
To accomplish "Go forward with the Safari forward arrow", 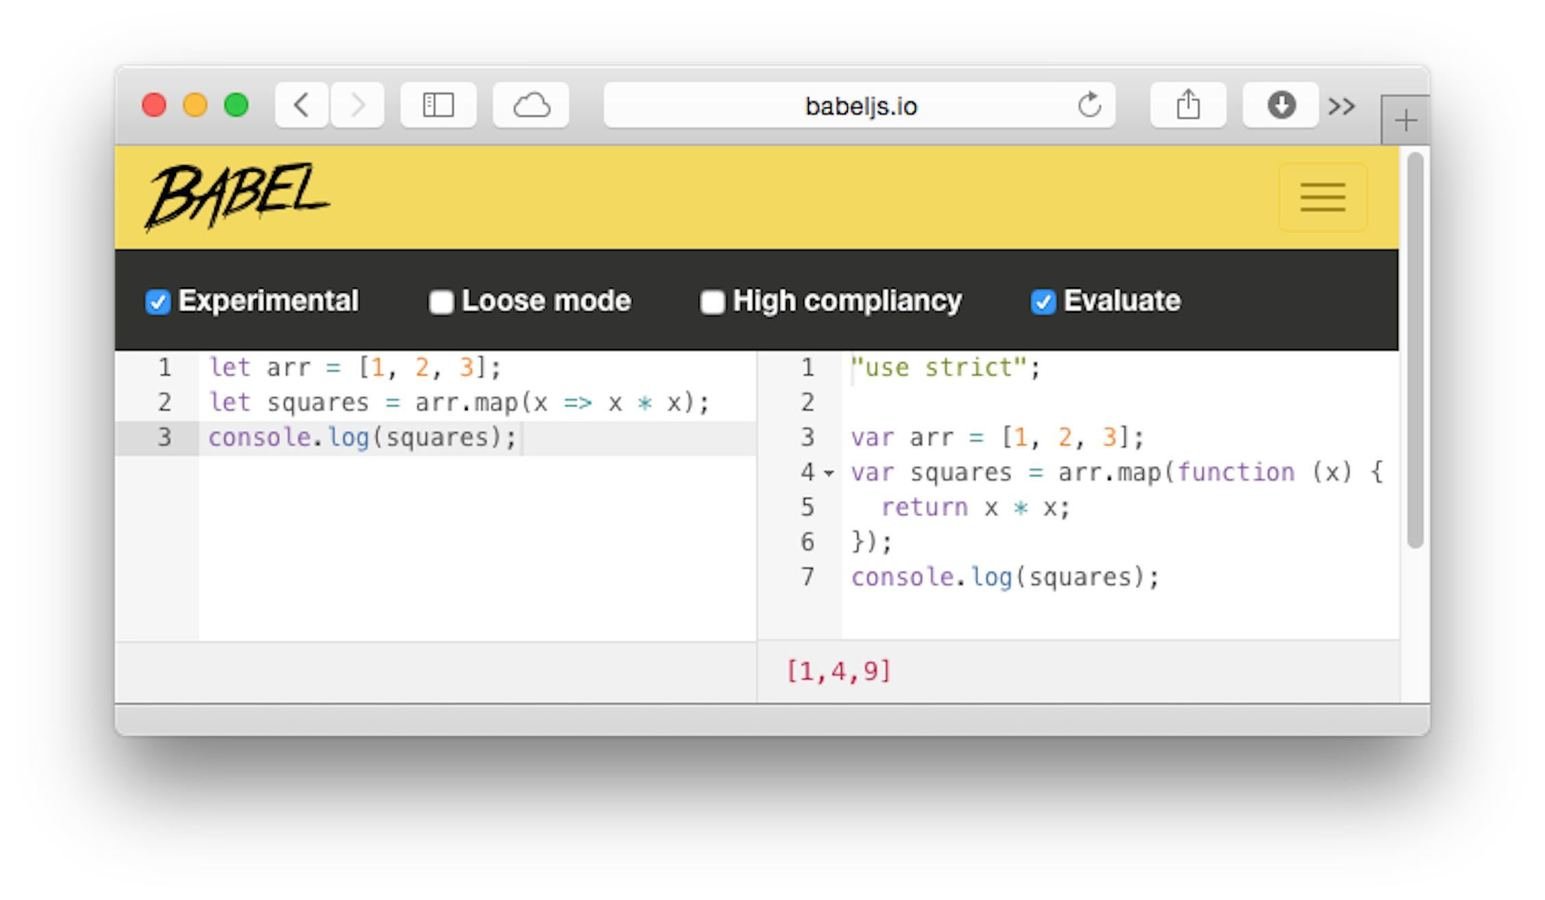I will [357, 105].
